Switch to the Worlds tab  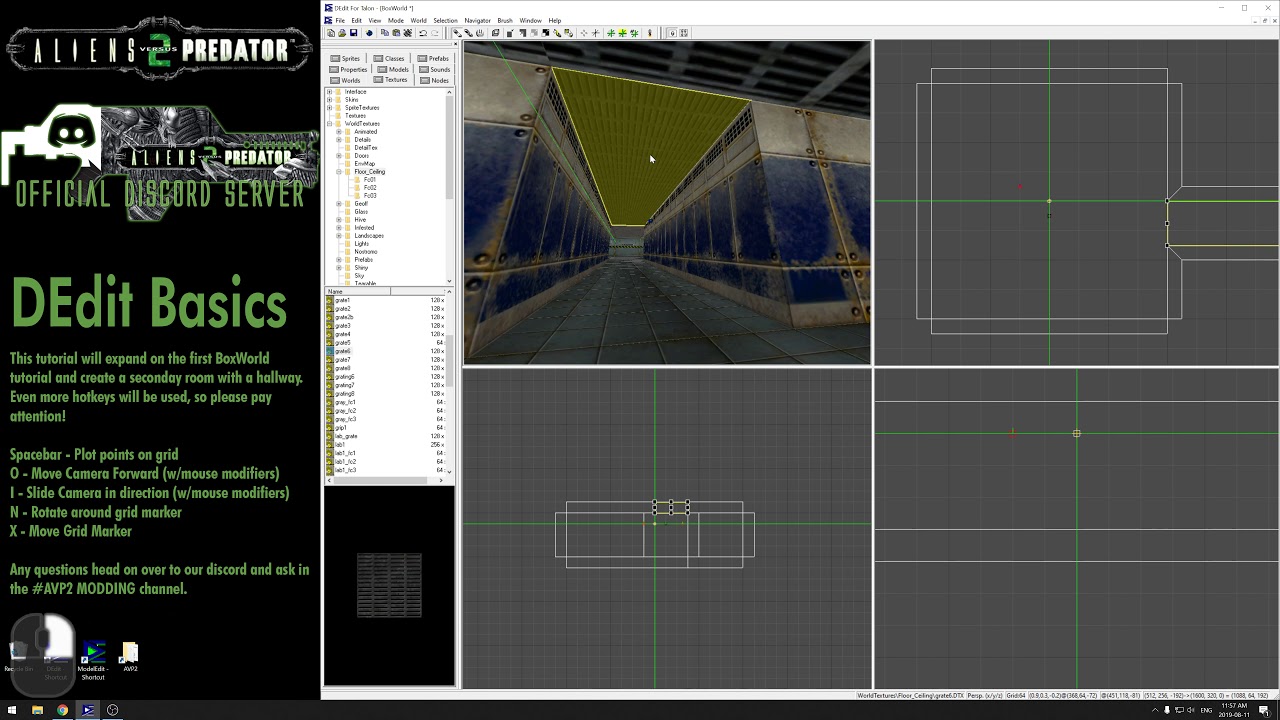346,80
